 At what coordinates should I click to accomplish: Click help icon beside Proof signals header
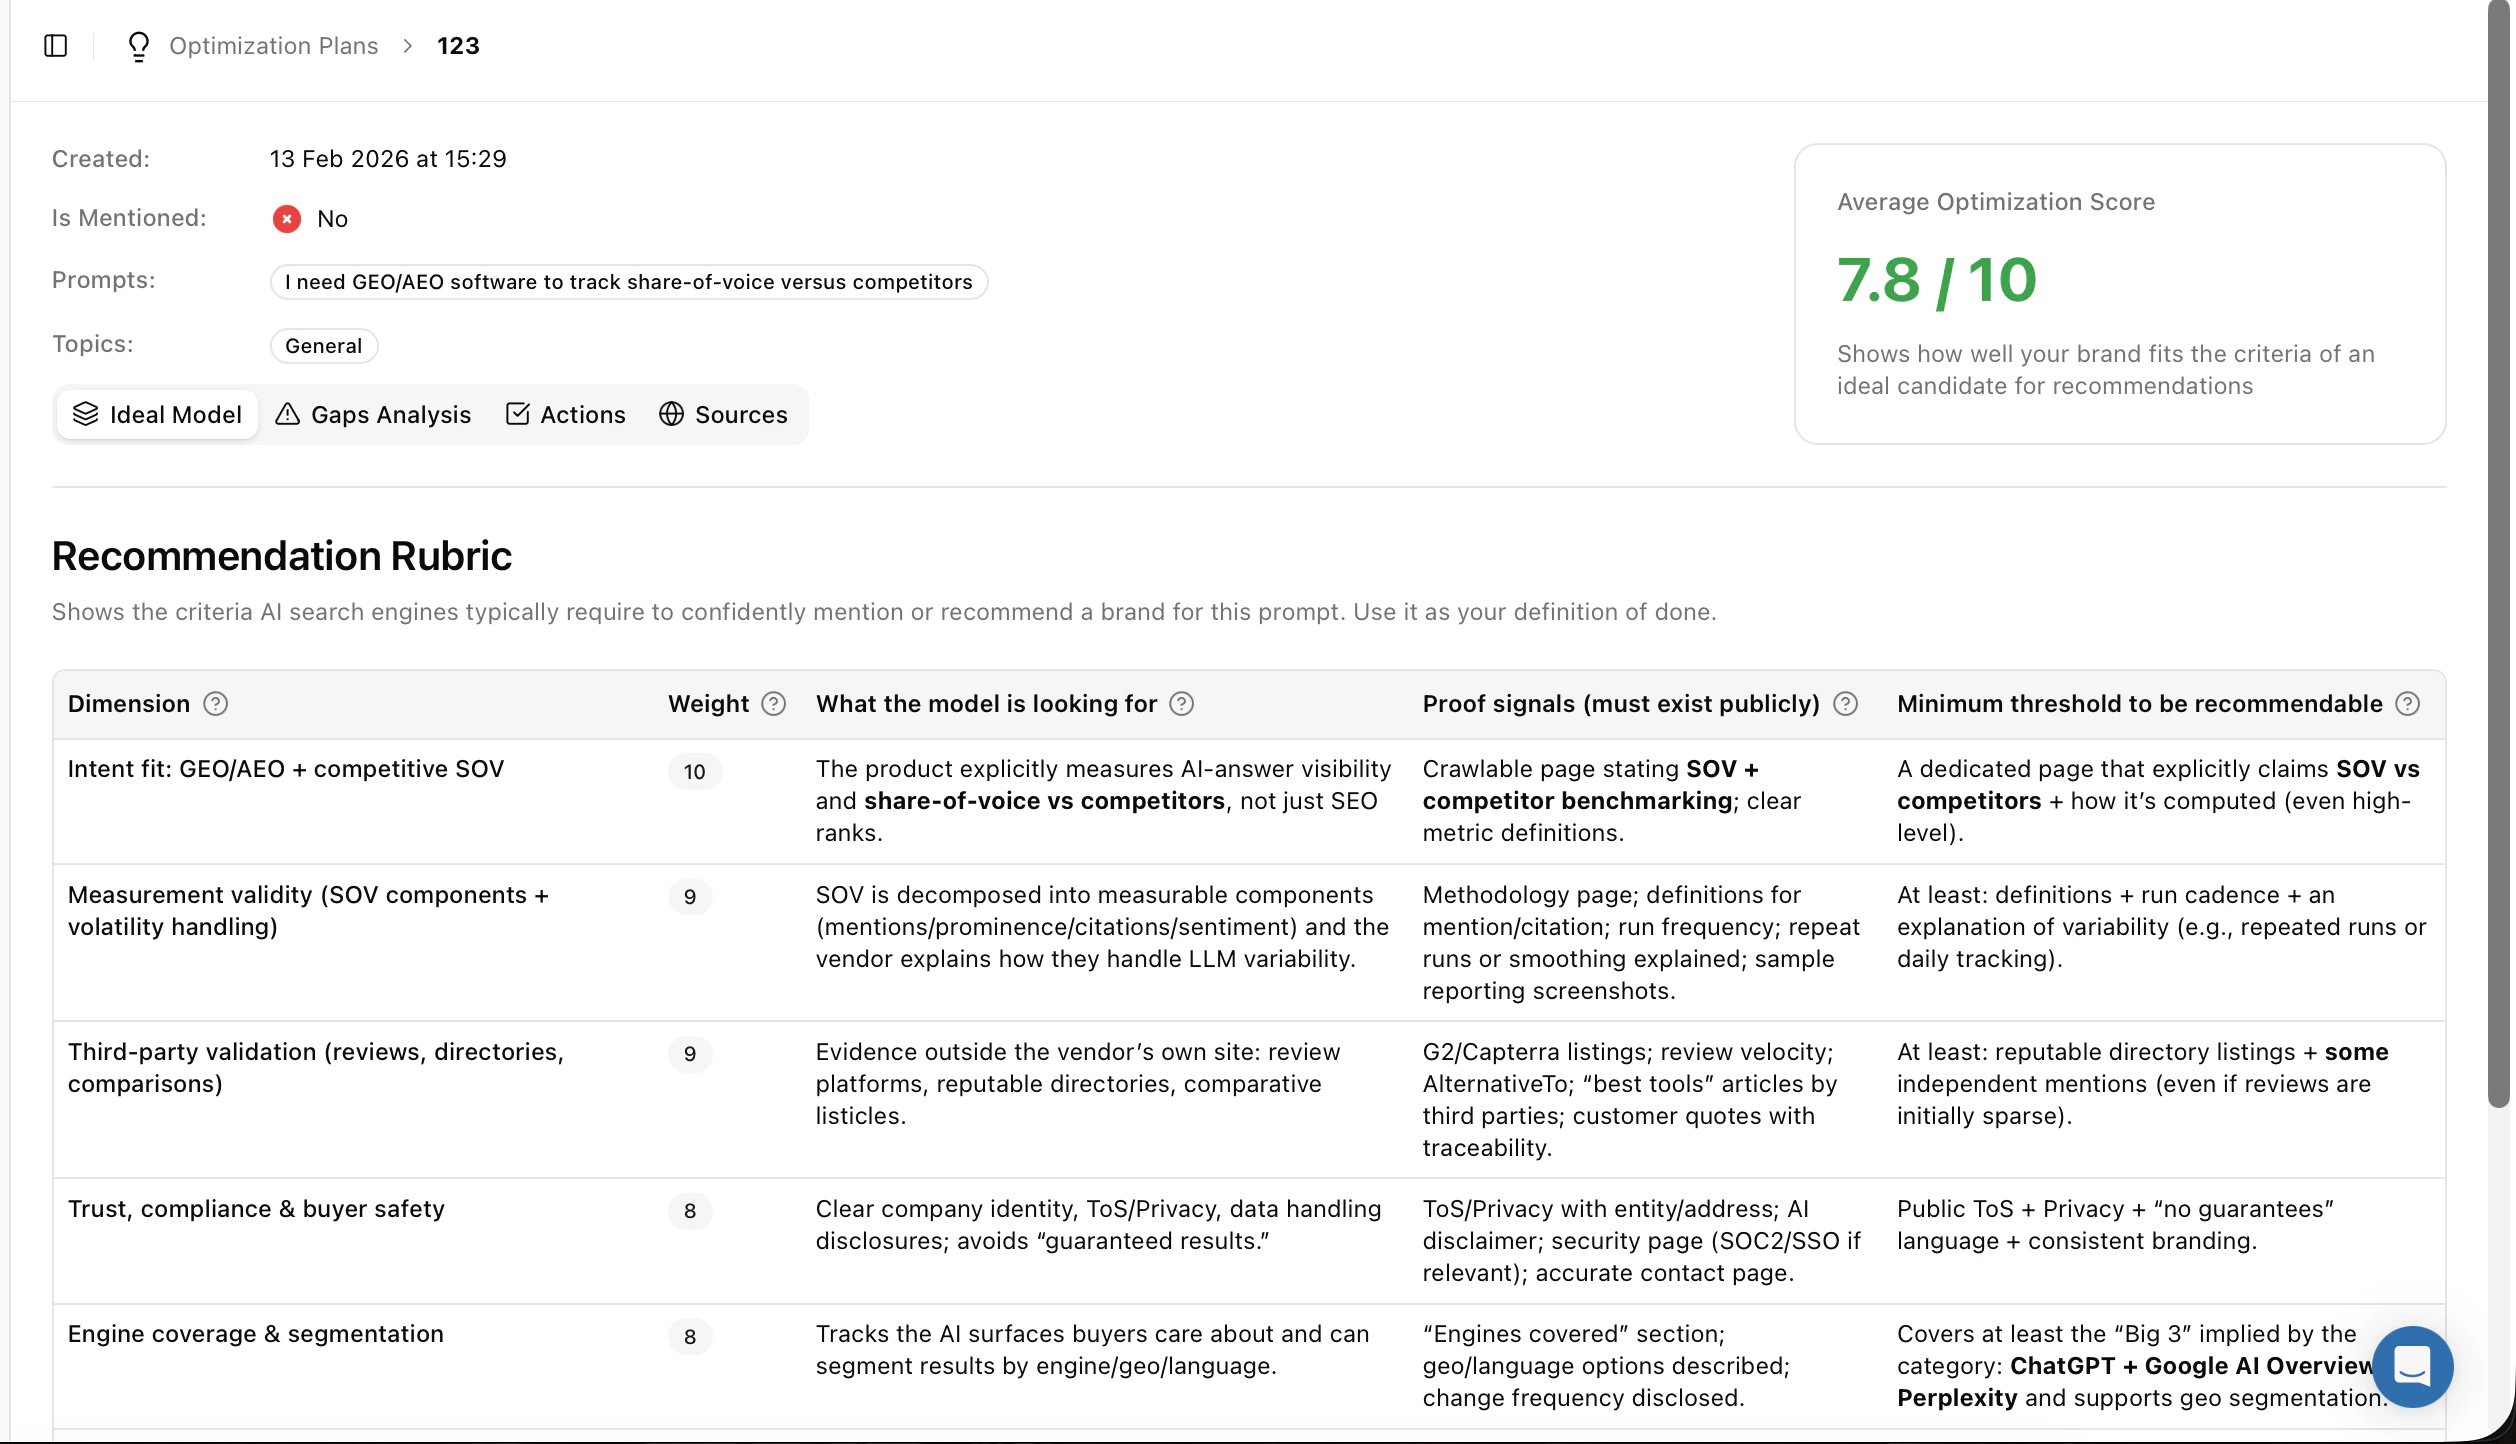[x=1845, y=704]
